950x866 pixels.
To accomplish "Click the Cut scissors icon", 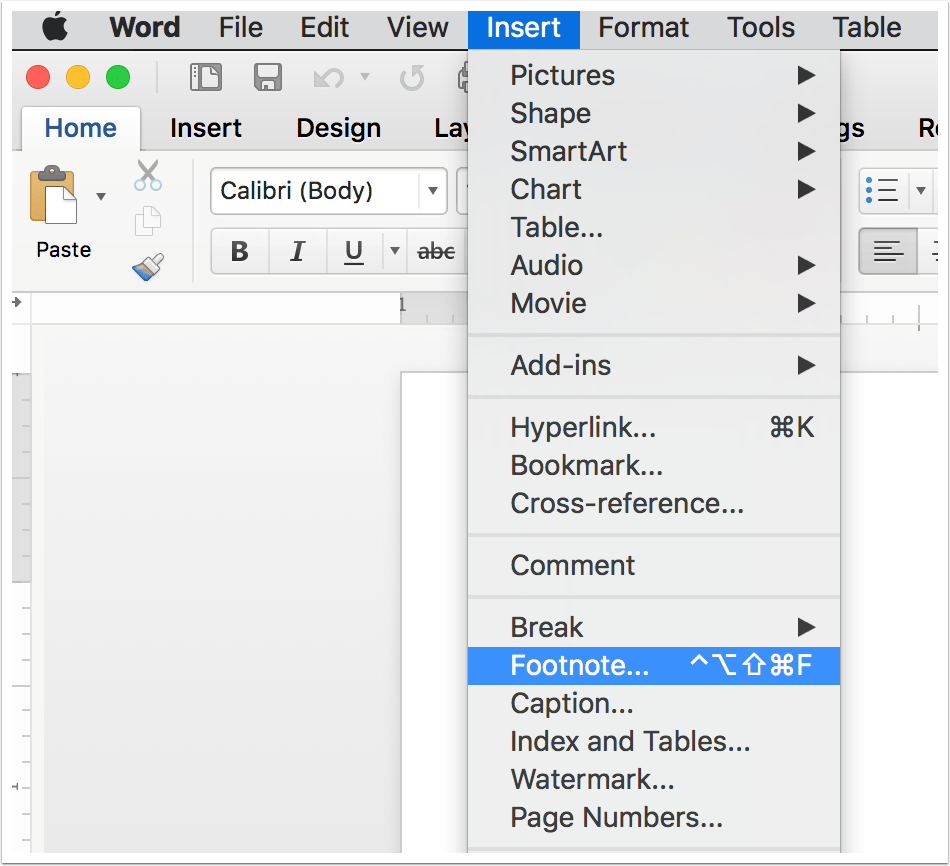I will (x=148, y=176).
